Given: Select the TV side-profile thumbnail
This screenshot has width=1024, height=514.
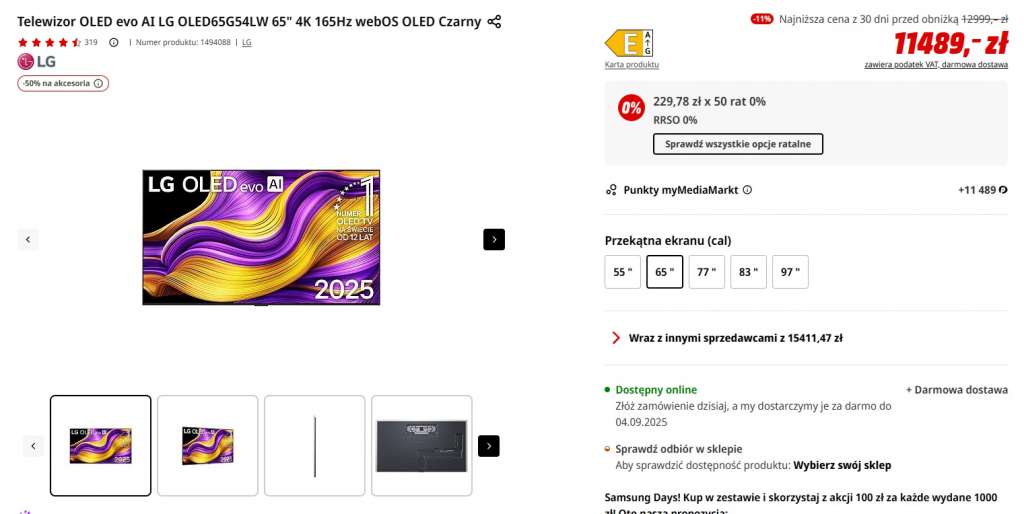Looking at the screenshot, I should (315, 445).
